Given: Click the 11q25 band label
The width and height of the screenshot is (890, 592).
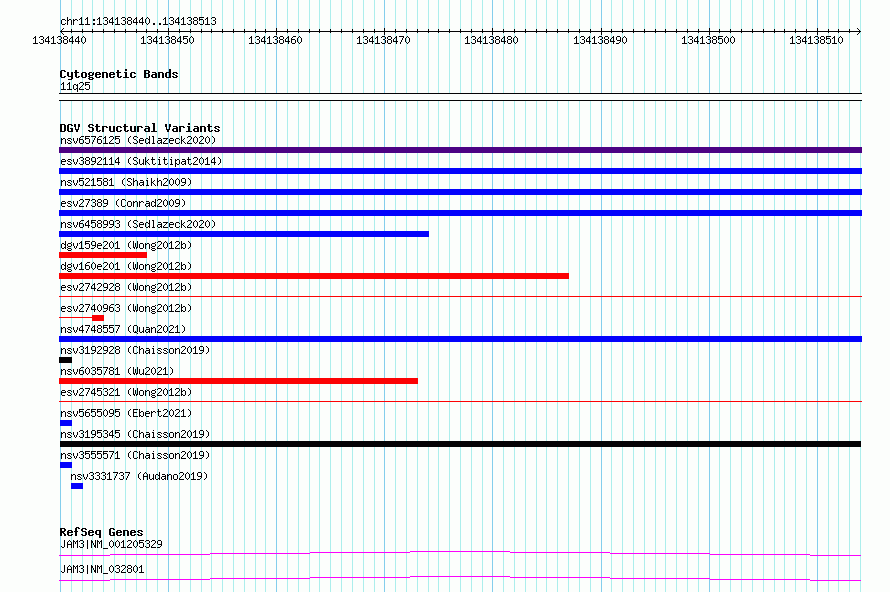Looking at the screenshot, I should [75, 86].
